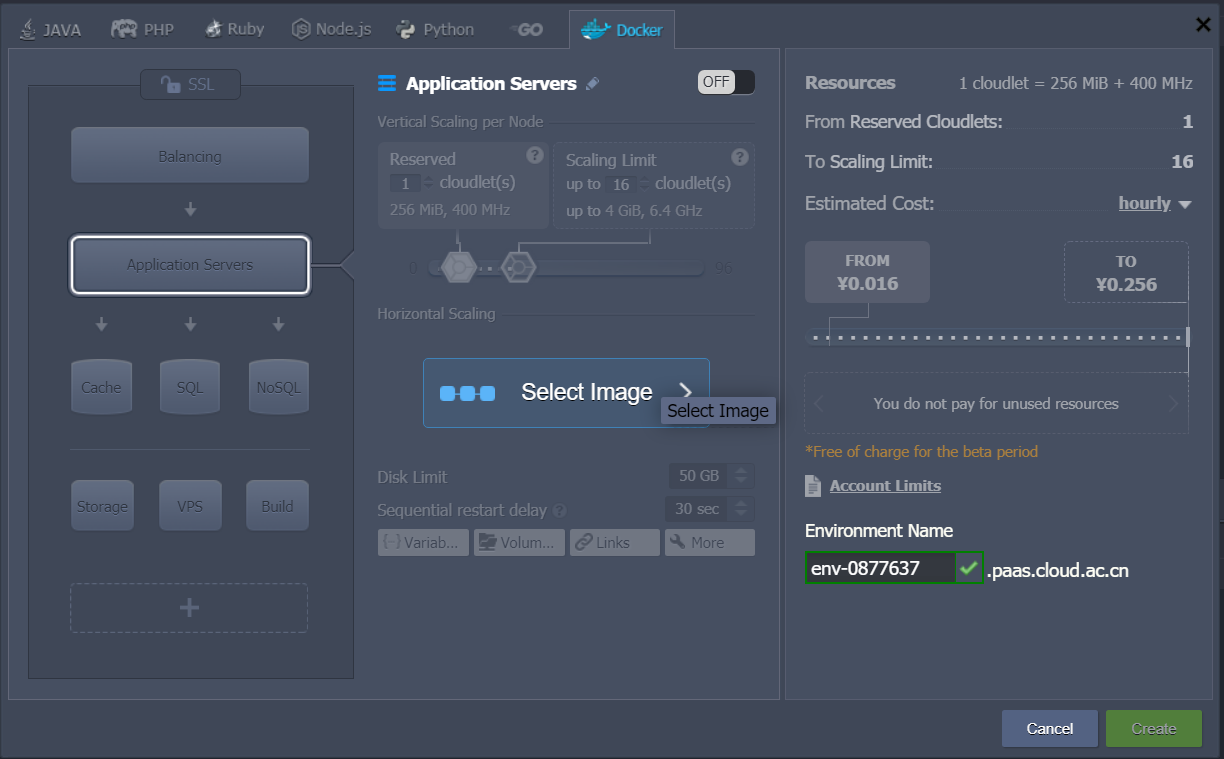The width and height of the screenshot is (1224, 759).
Task: Click the reserved cloudlets slider handle
Action: (457, 267)
